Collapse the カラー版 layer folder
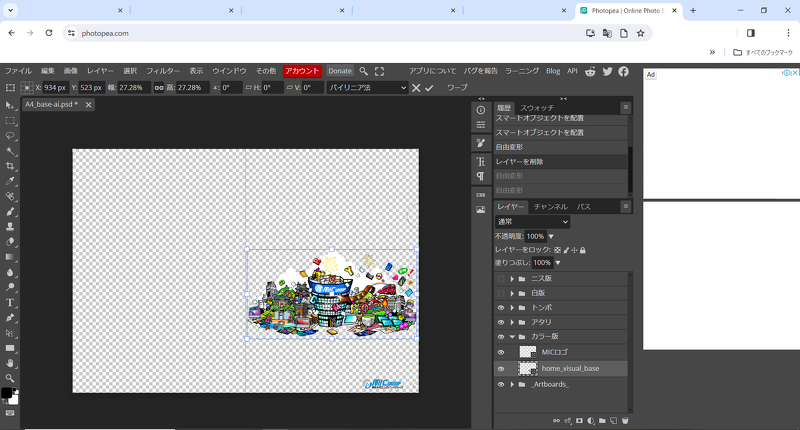This screenshot has height=430, width=800. 512,337
